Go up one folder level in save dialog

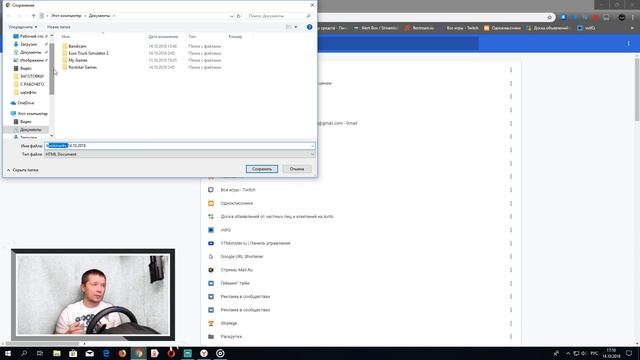tap(33, 16)
